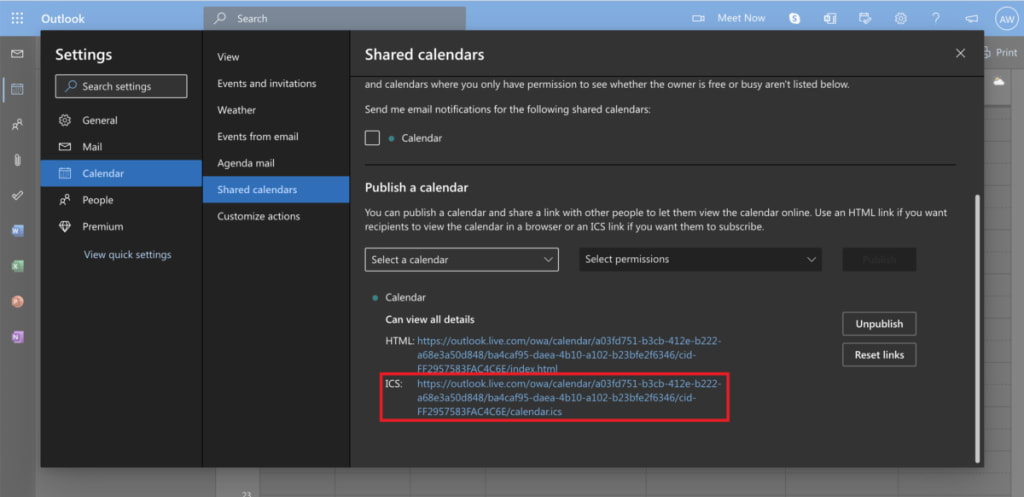This screenshot has width=1024, height=497.
Task: Open the PowerPoint app icon in left rail
Action: [18, 302]
